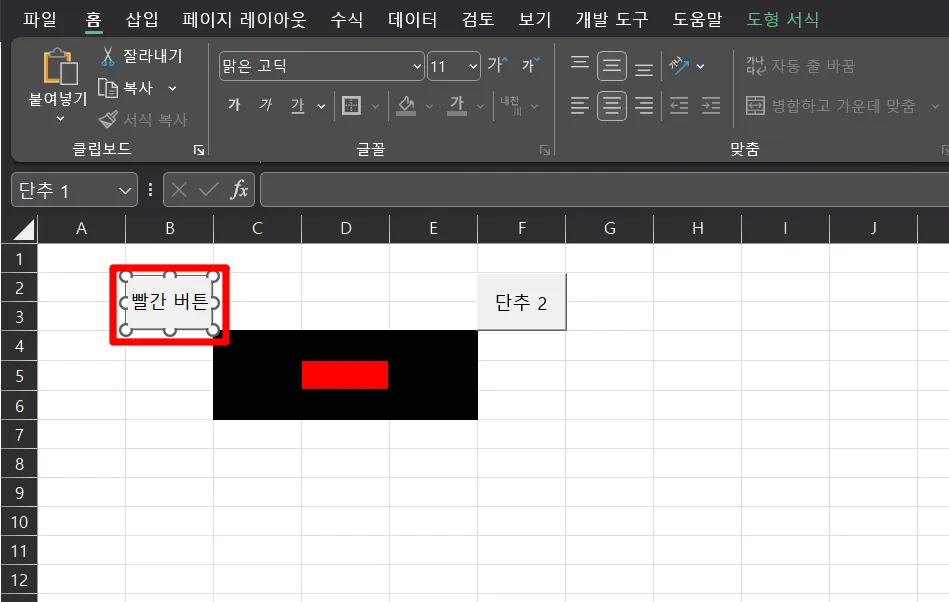Expand the fill color dropdown arrow
The image size is (949, 602).
(x=429, y=105)
